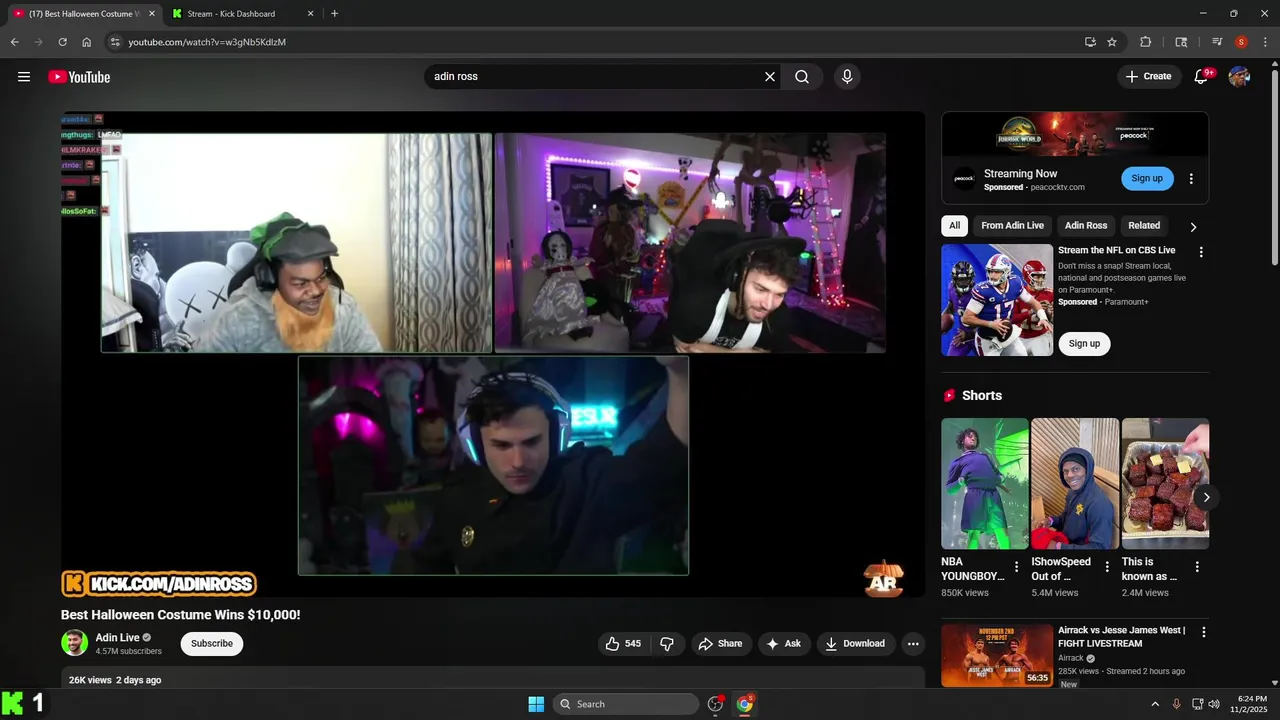The image size is (1280, 720).
Task: Sign up for Paramount+ ad
Action: tap(1084, 344)
